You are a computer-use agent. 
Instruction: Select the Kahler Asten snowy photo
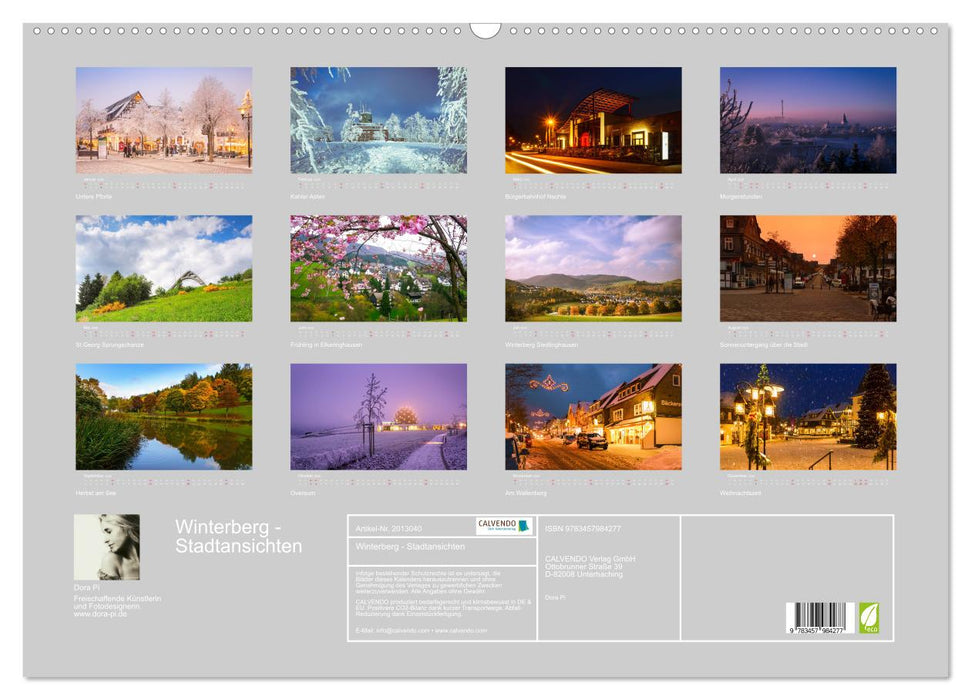[x=378, y=120]
